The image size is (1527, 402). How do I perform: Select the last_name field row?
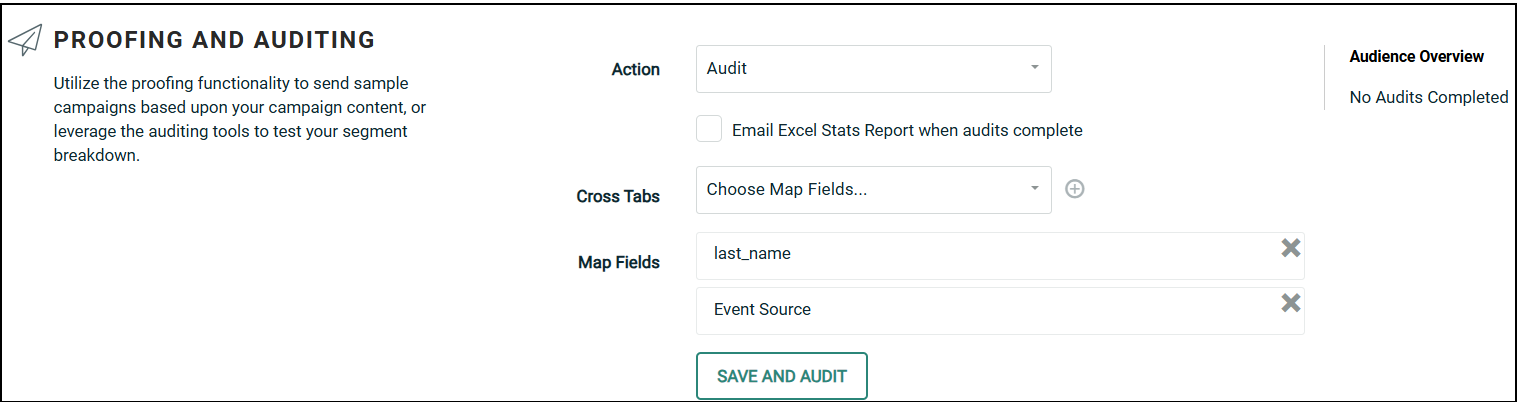click(x=980, y=255)
